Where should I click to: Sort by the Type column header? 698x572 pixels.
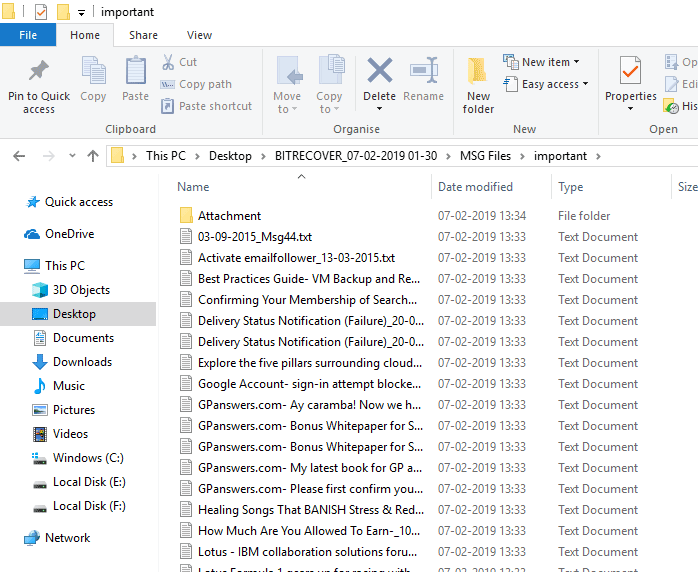pyautogui.click(x=570, y=187)
